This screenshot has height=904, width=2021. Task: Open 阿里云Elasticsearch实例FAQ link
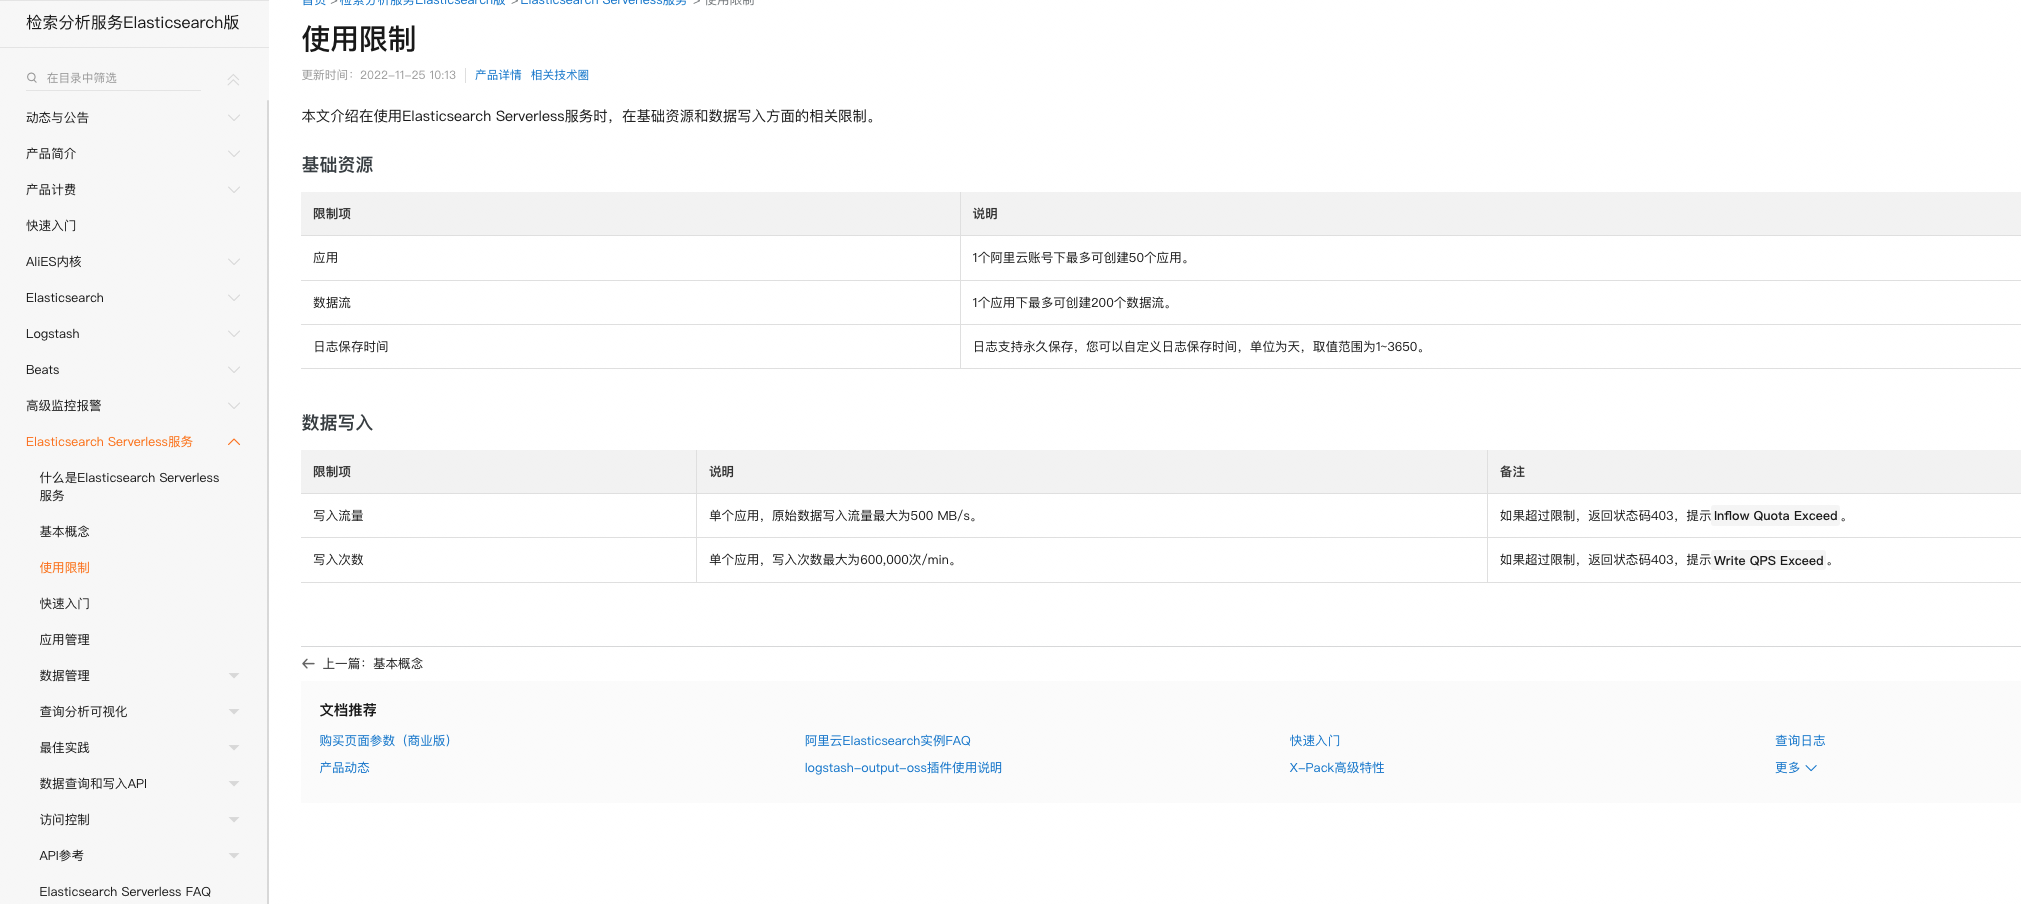888,741
